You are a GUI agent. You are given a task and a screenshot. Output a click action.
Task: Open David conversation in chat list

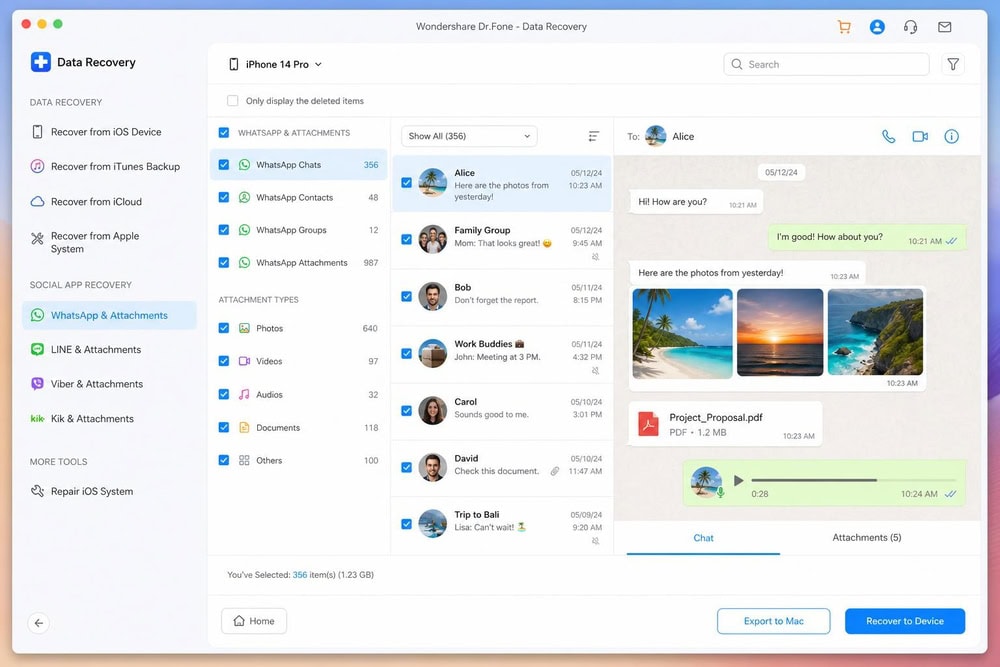502,467
